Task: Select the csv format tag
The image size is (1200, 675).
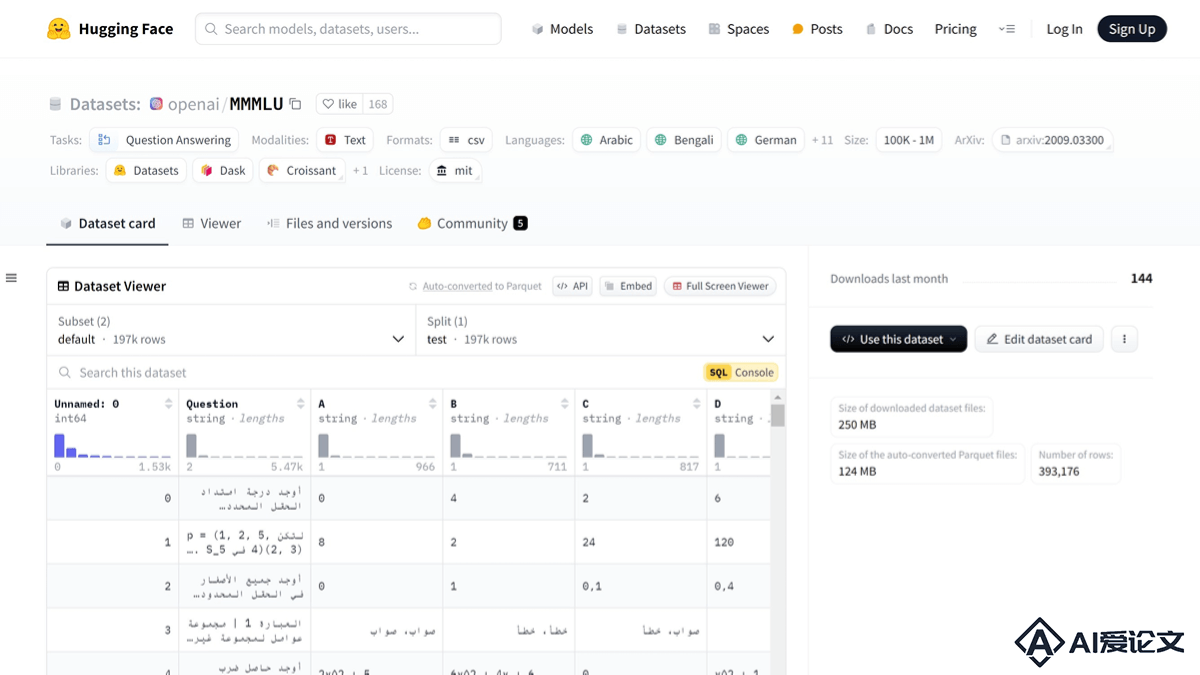Action: [467, 140]
